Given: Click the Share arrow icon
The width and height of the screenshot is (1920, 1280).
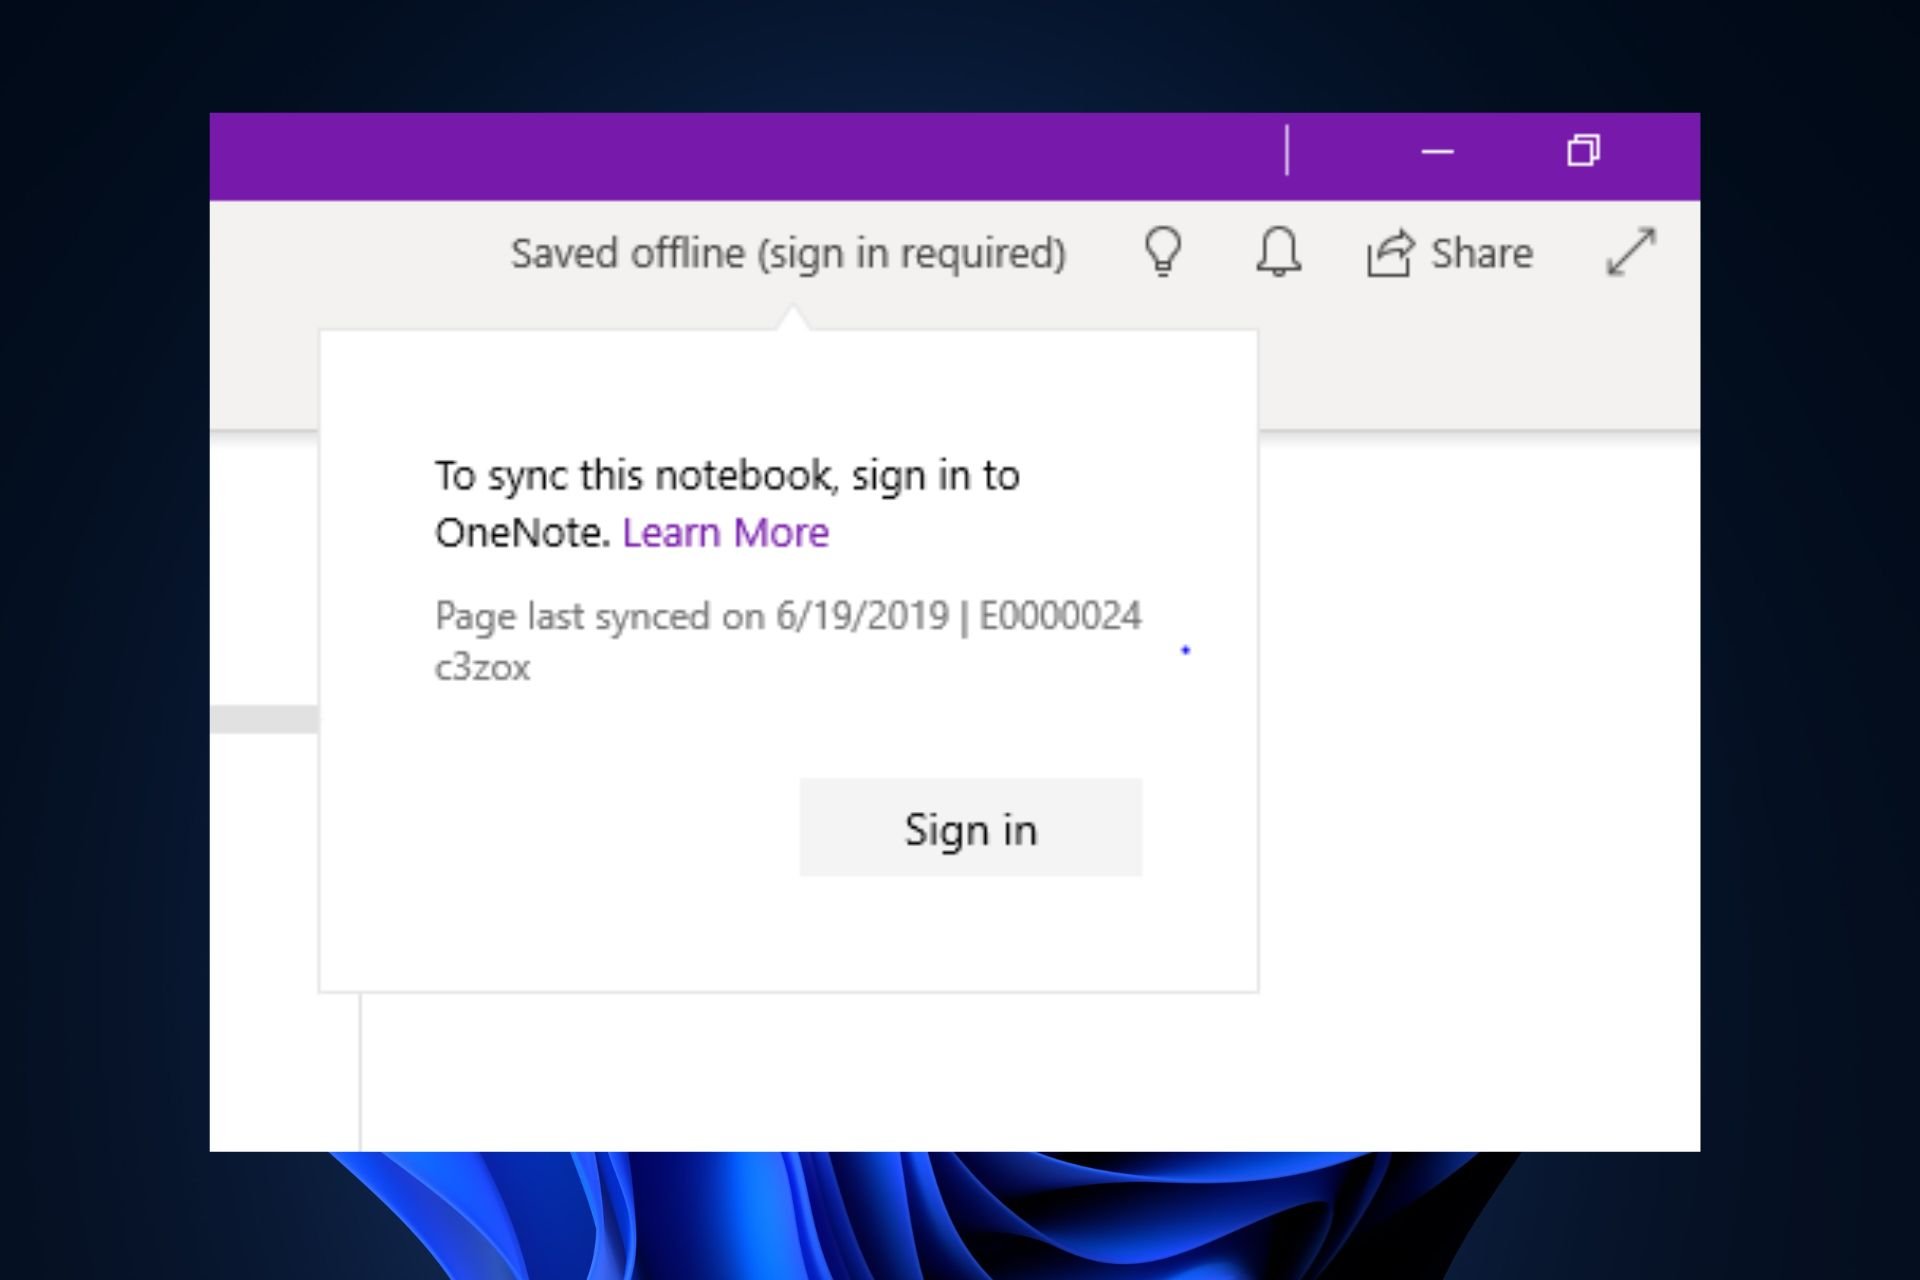Looking at the screenshot, I should click(1391, 253).
